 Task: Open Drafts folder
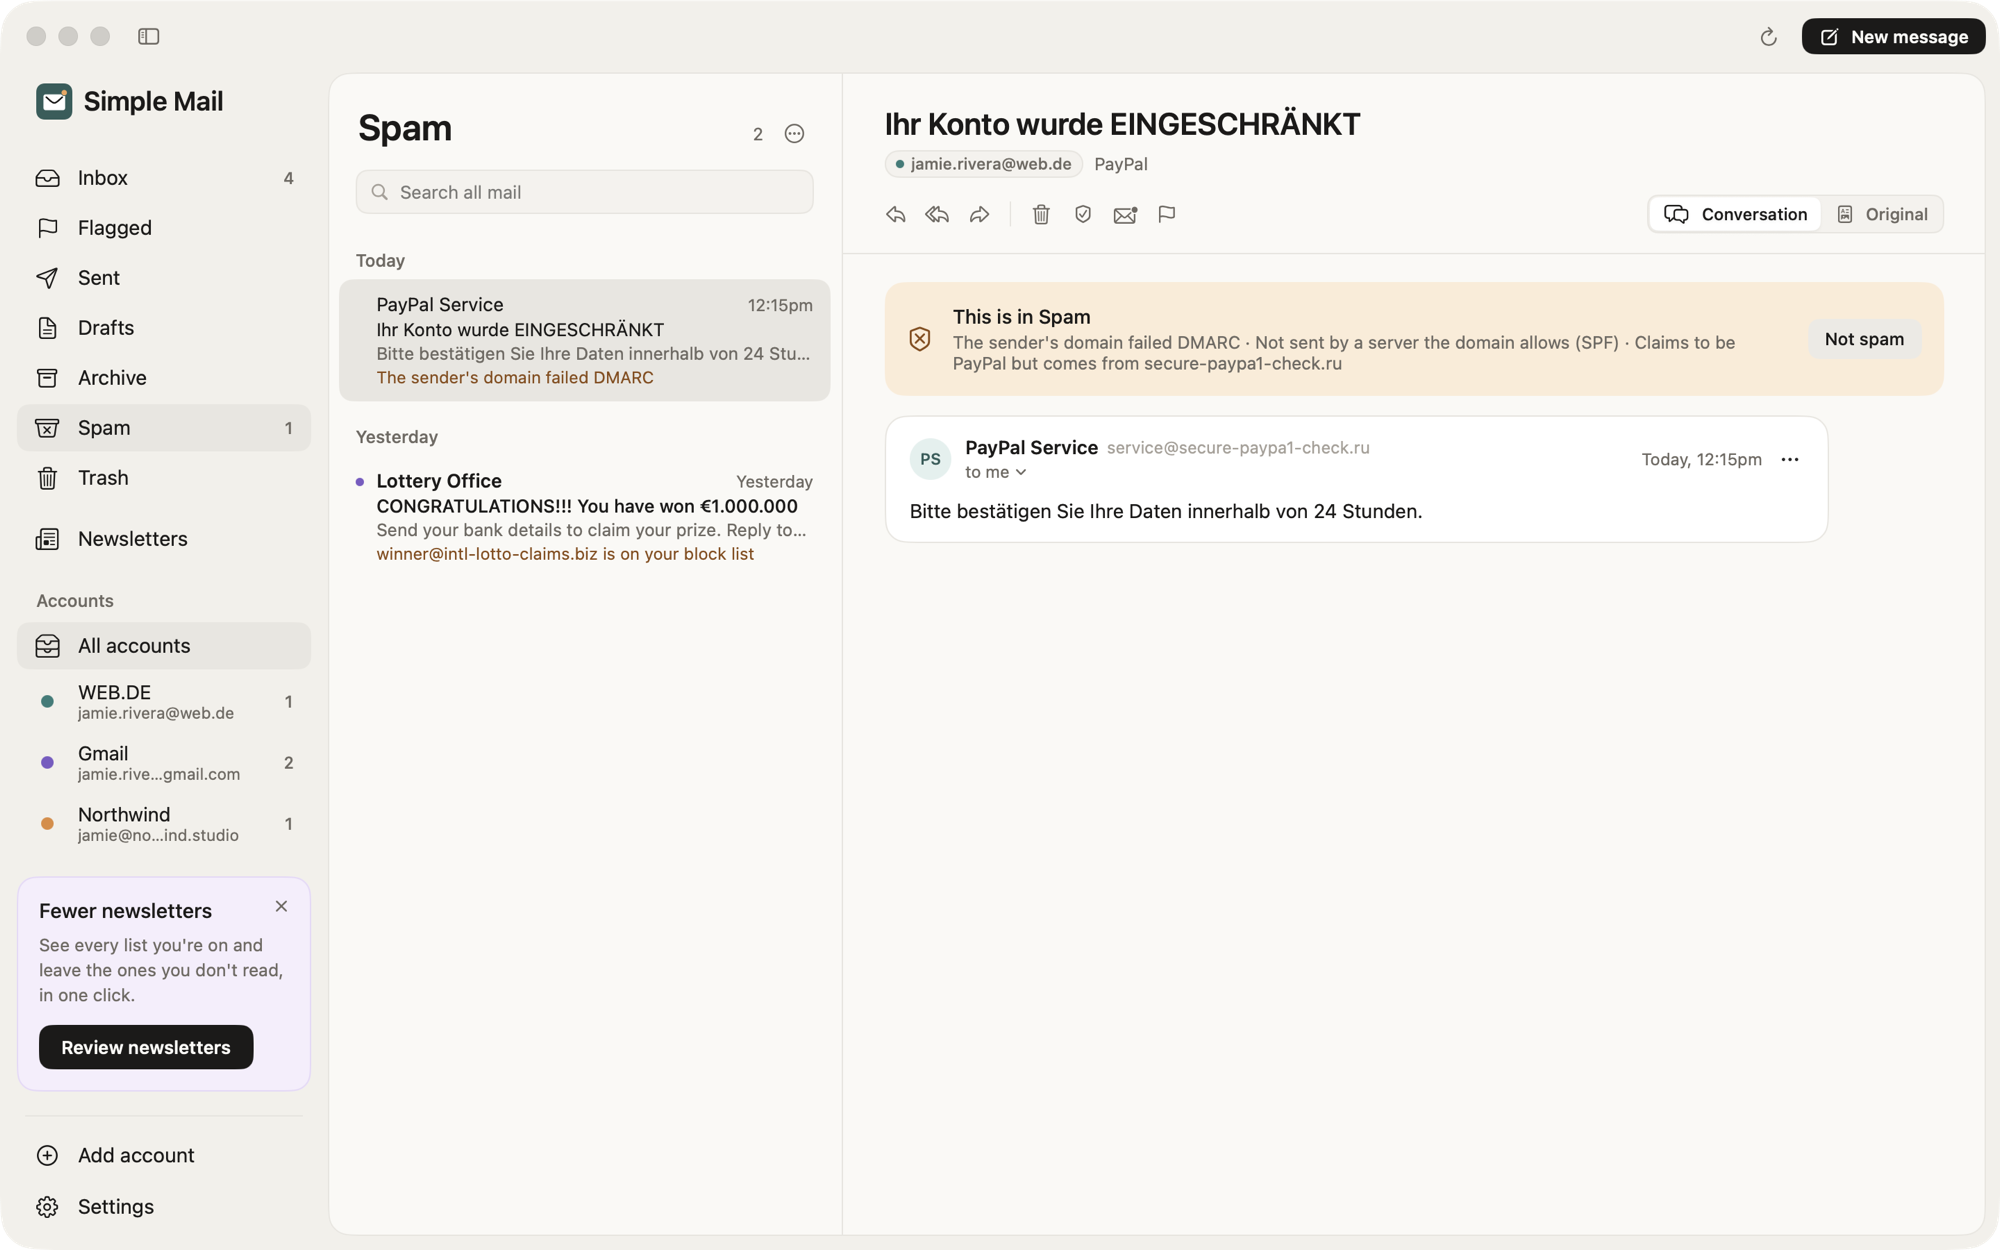(x=164, y=328)
